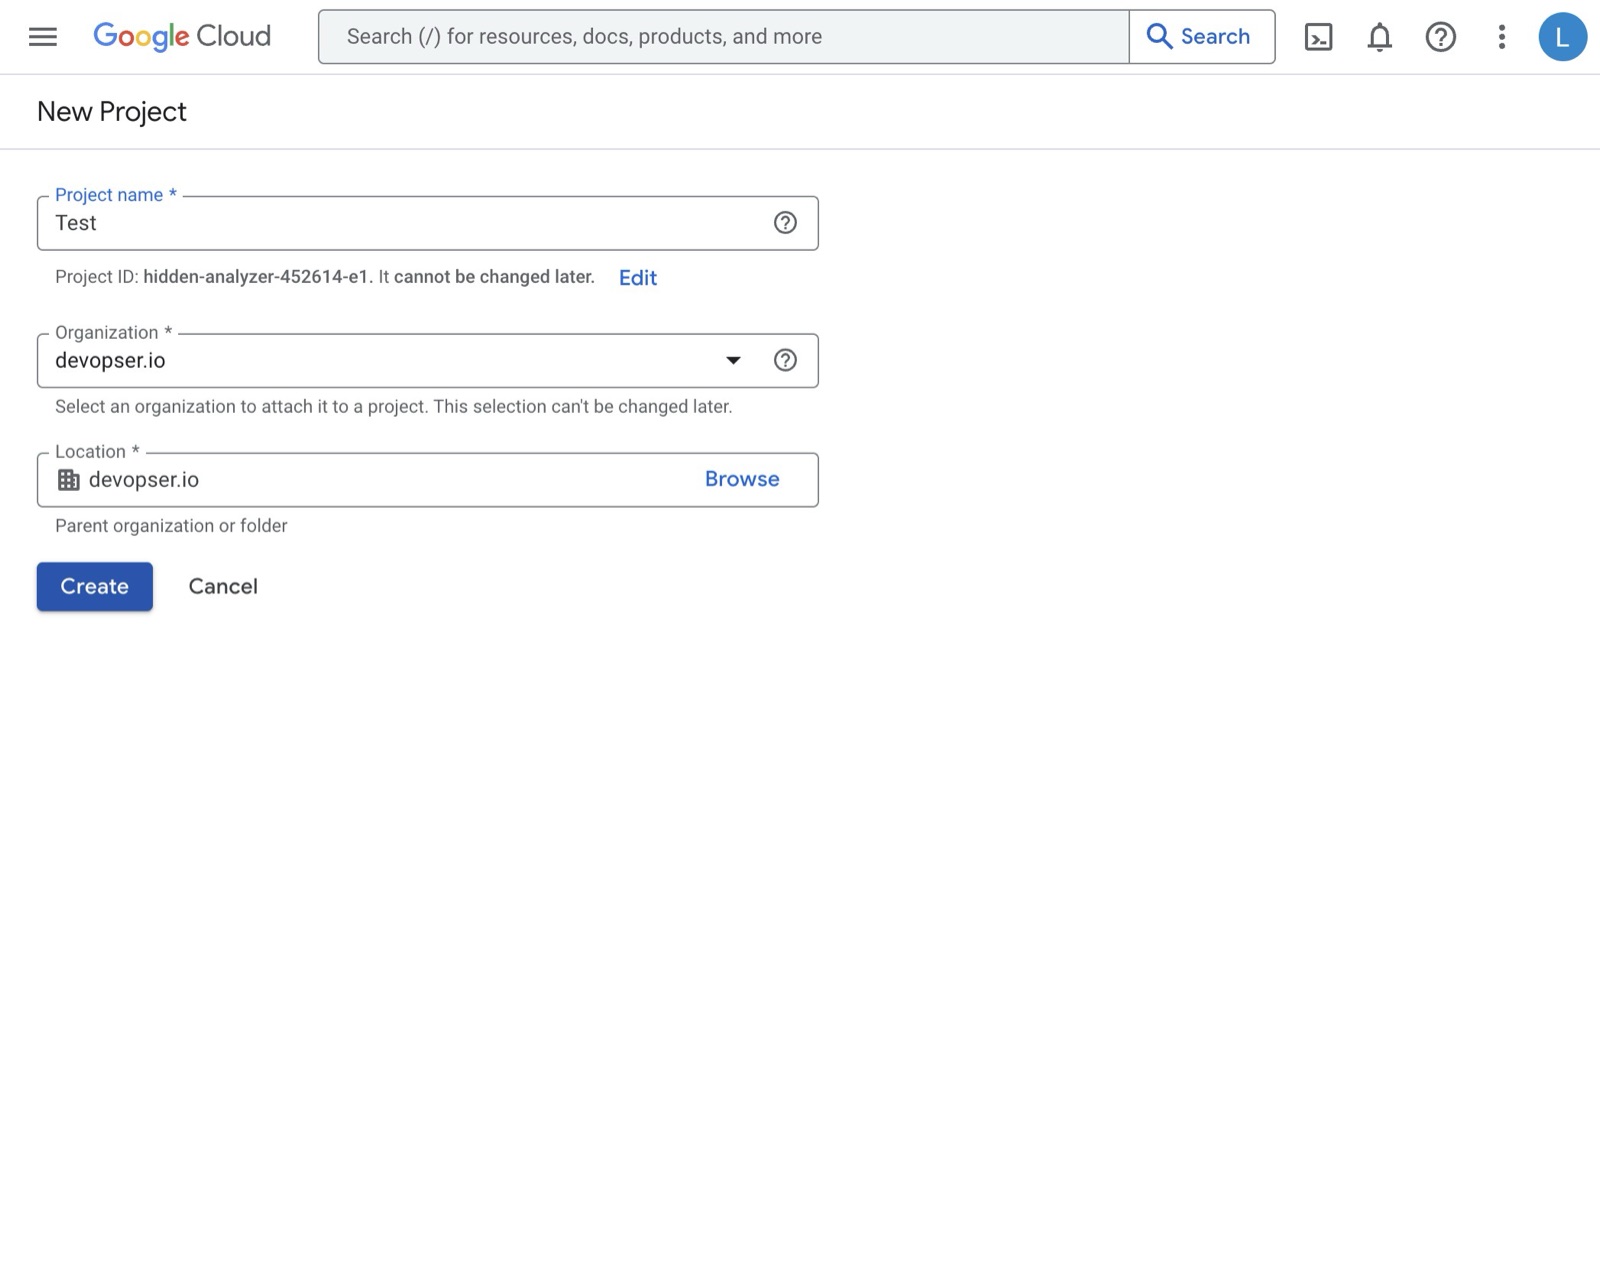Click the New Project page heading

(112, 112)
